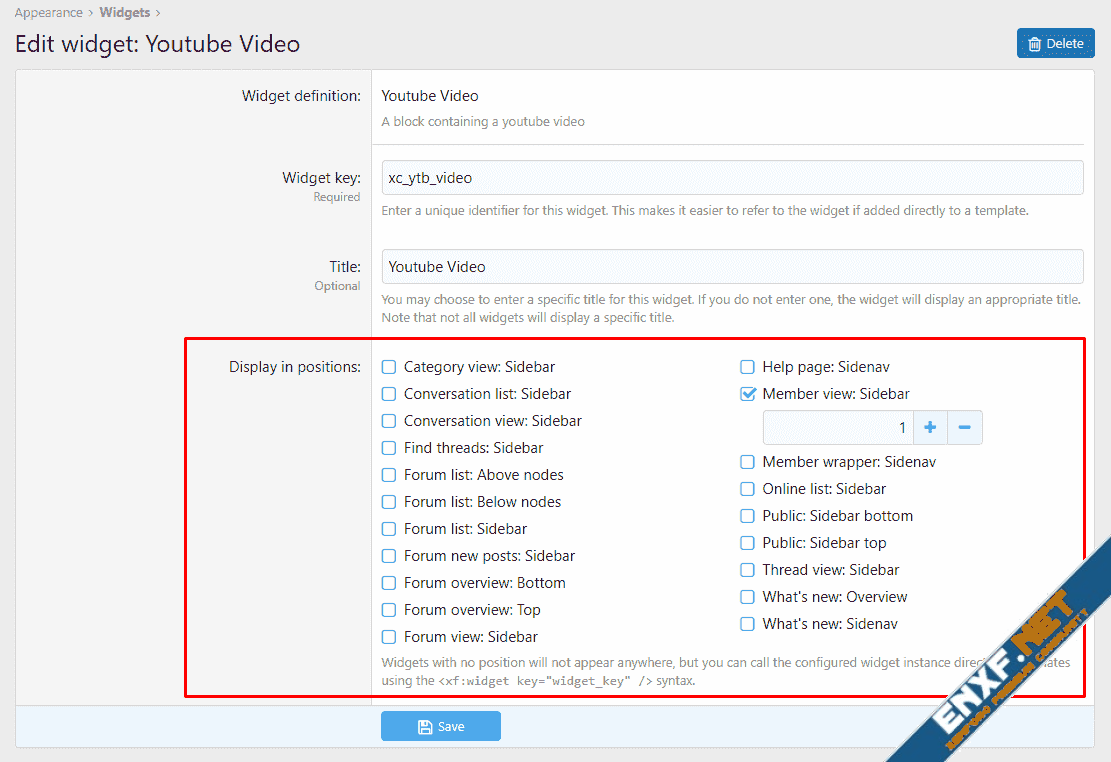Select Public: Sidebar top checkbox
1111x762 pixels.
(x=748, y=543)
